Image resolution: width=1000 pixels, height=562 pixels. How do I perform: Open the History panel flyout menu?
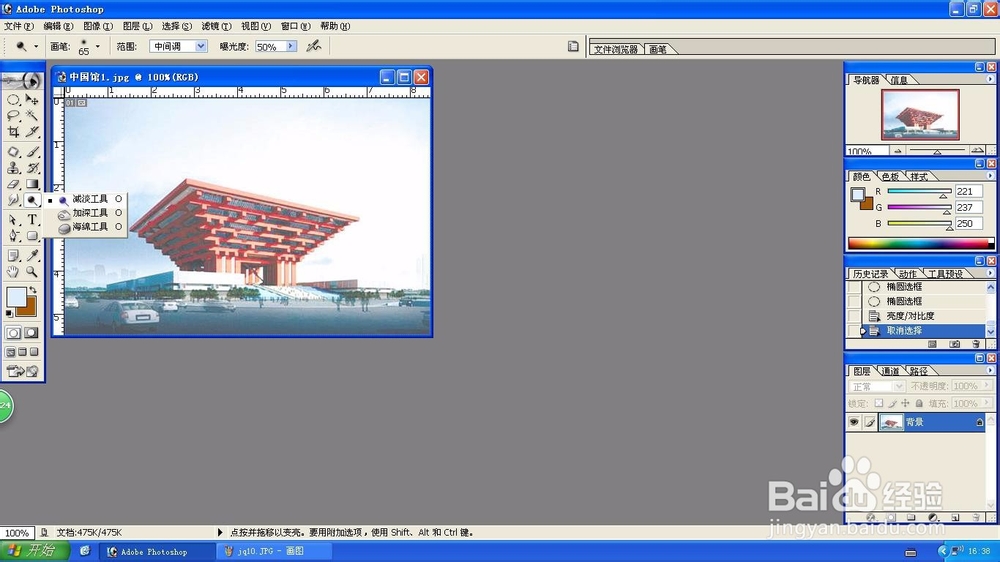coord(990,273)
